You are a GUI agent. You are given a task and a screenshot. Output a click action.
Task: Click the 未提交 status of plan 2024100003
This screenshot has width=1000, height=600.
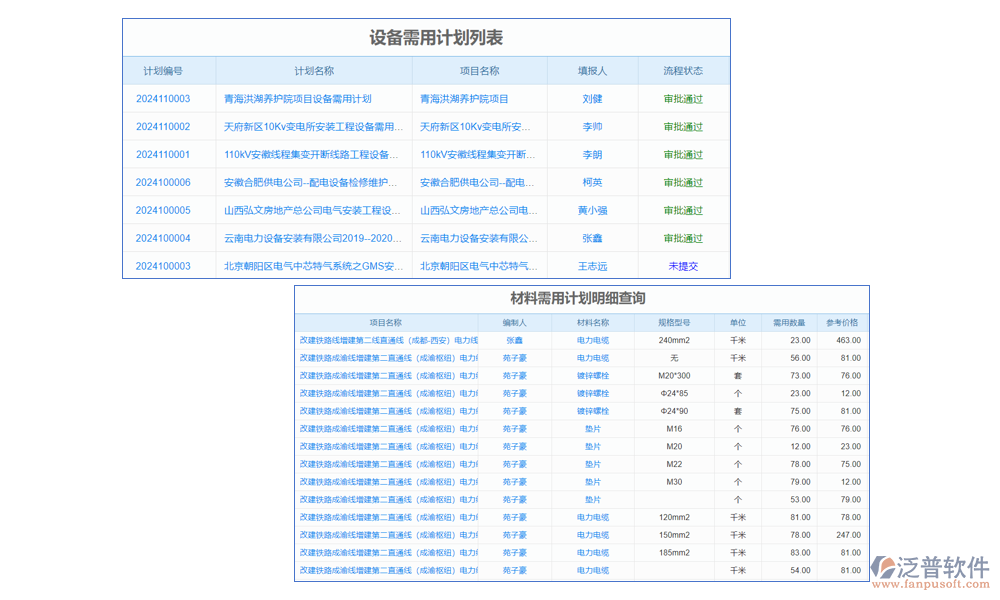click(684, 266)
